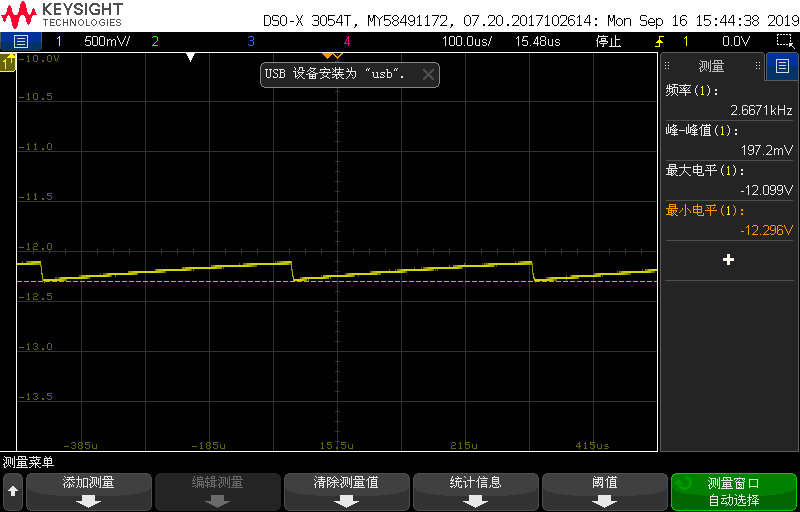Open the rising-edge trigger slope icon
This screenshot has width=800, height=512.
[660, 41]
